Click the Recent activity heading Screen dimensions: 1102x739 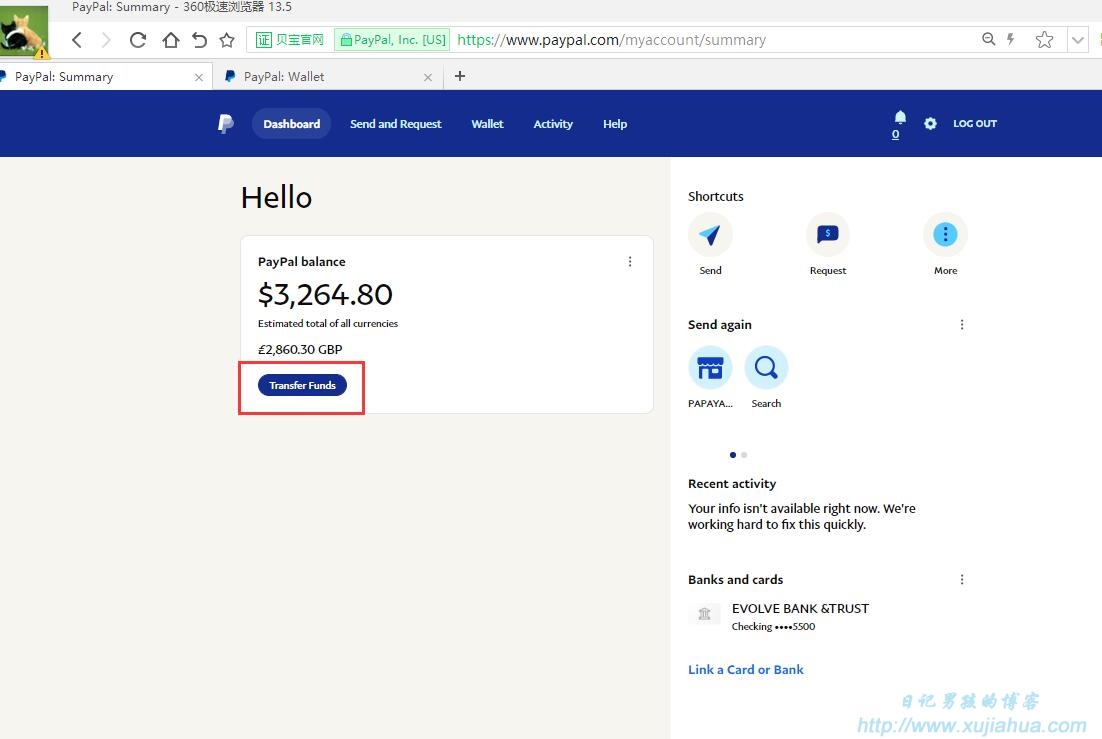732,484
